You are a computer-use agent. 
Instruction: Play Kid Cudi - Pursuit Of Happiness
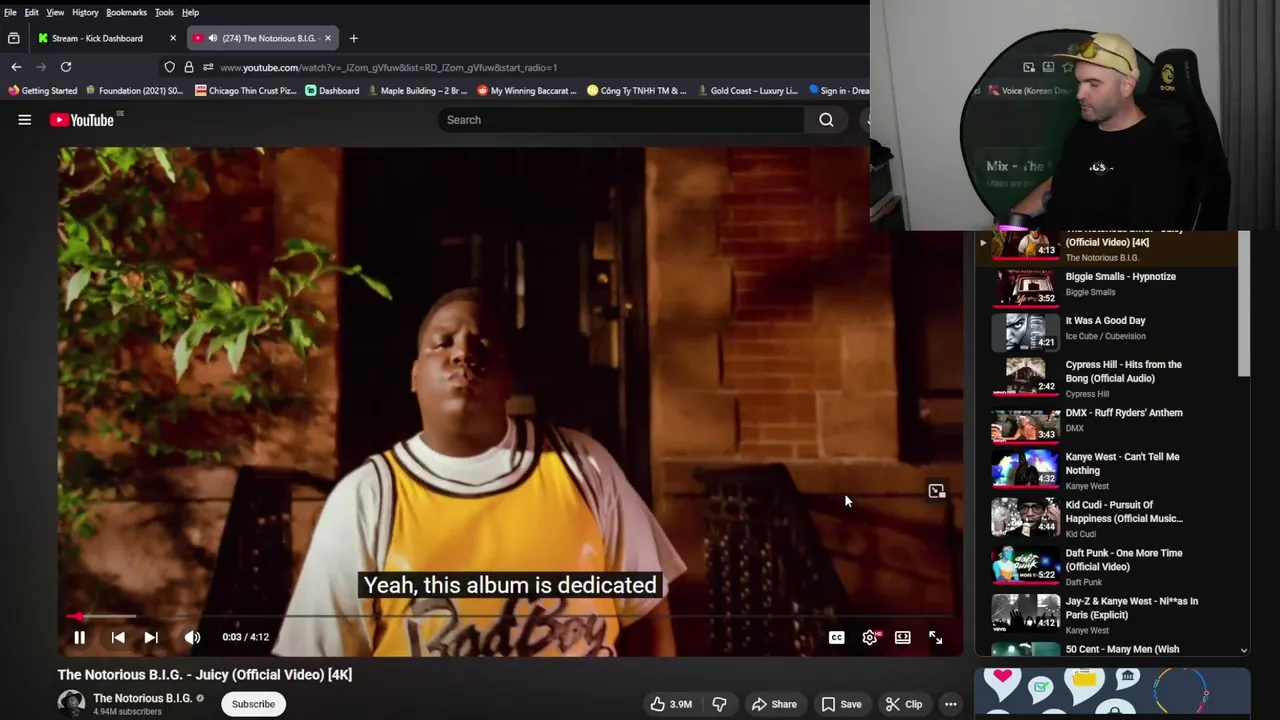coord(1107,518)
